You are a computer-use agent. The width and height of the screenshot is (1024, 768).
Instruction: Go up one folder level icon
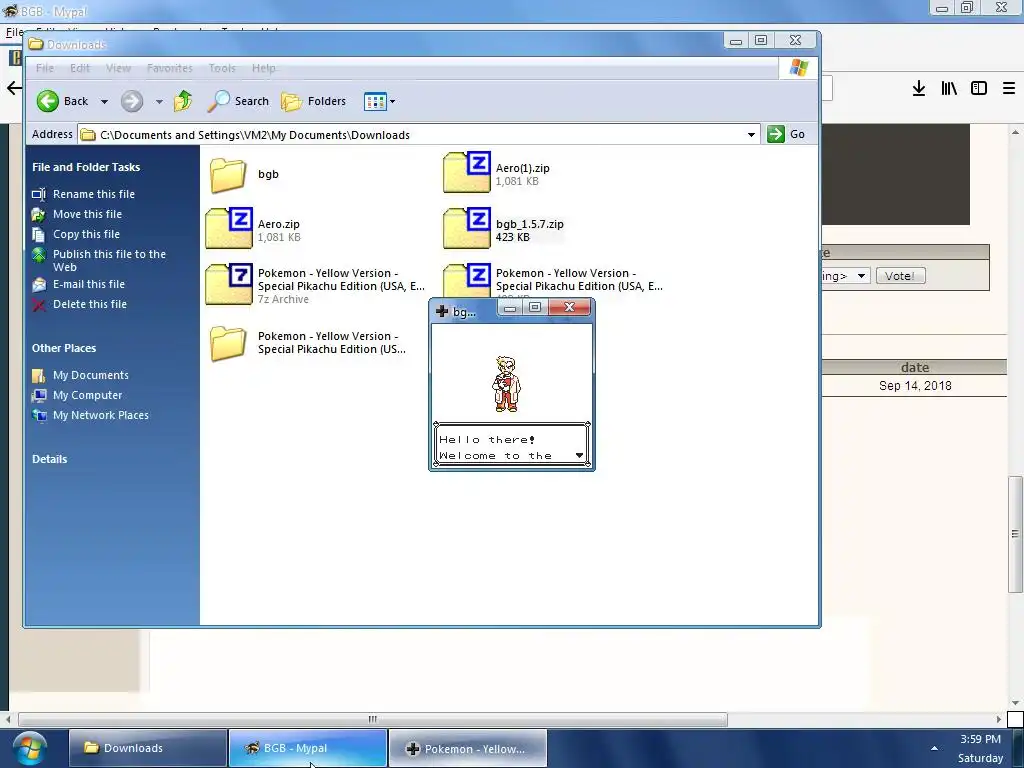pos(183,101)
